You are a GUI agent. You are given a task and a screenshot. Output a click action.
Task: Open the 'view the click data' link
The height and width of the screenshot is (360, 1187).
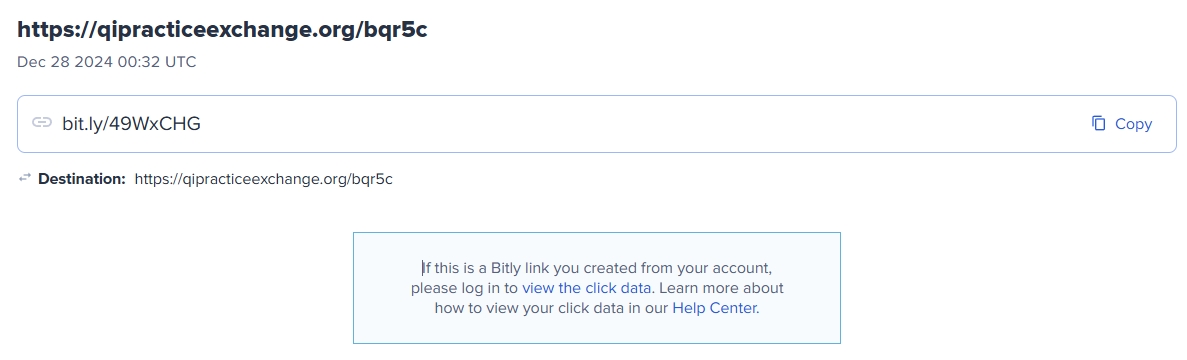tap(587, 288)
